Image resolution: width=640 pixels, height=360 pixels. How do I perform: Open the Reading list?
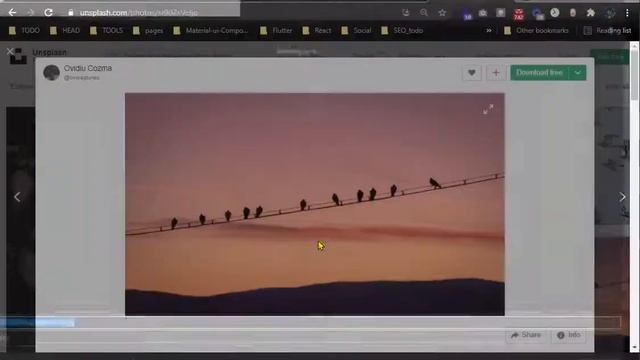pyautogui.click(x=607, y=31)
